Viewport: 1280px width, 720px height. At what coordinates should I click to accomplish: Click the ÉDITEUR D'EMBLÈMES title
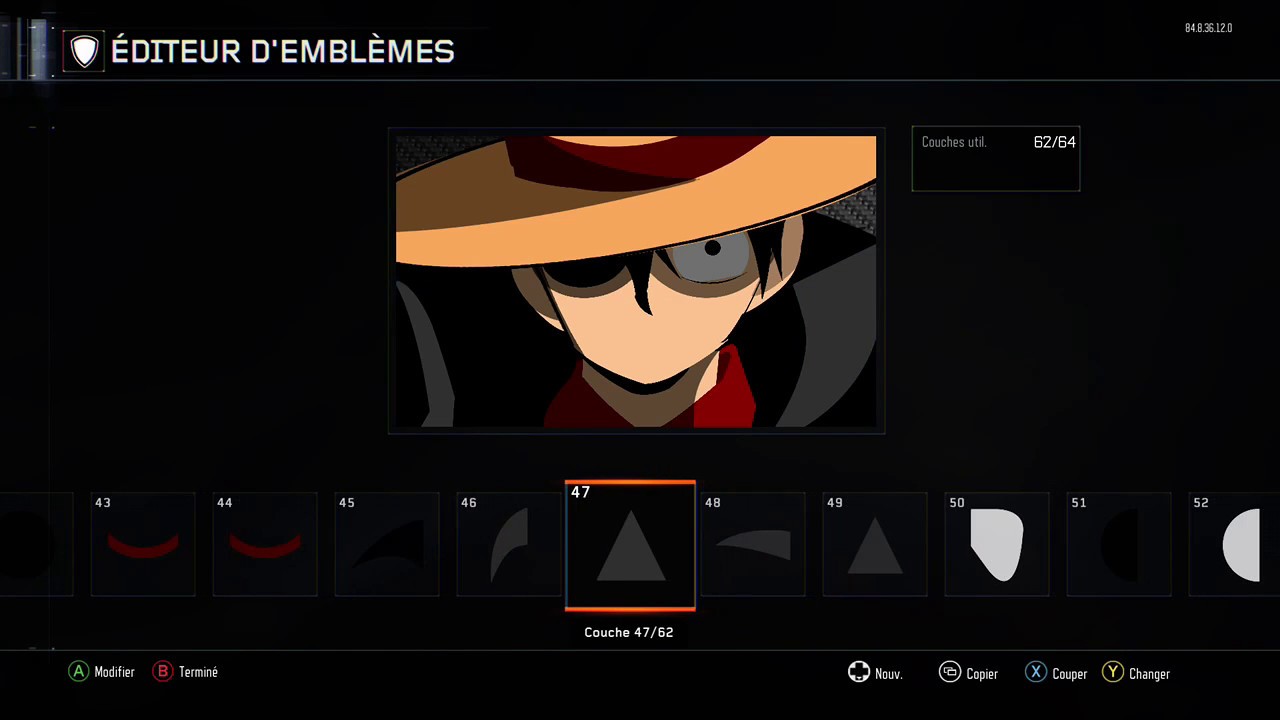[x=283, y=51]
